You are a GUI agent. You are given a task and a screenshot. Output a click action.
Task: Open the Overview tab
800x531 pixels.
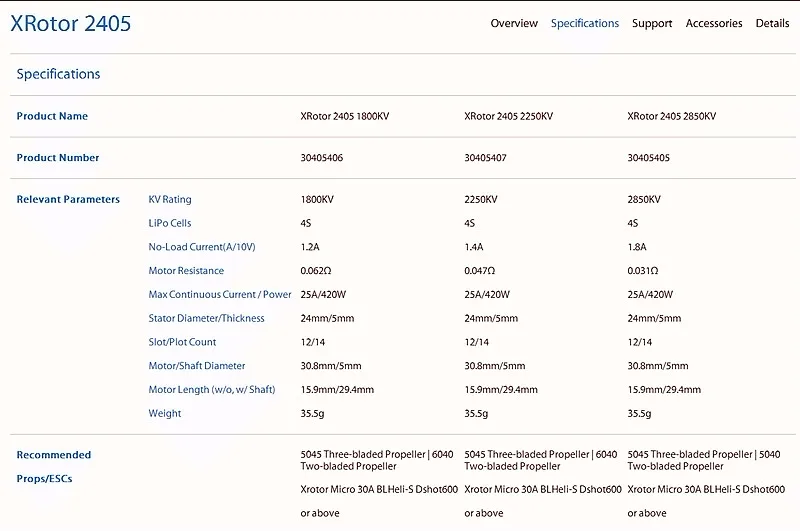click(x=514, y=23)
